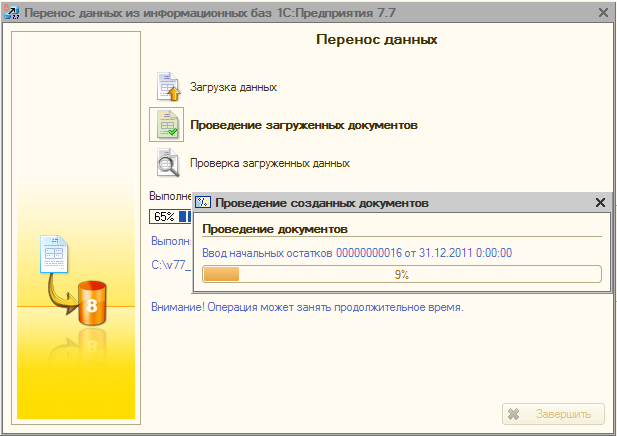617x436 pixels.
Task: Click the small icon in Проведение созданных документов title
Action: [x=202, y=202]
